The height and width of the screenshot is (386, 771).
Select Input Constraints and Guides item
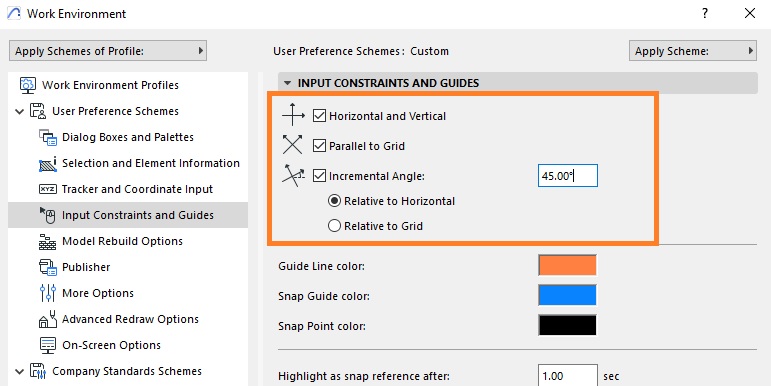point(128,215)
